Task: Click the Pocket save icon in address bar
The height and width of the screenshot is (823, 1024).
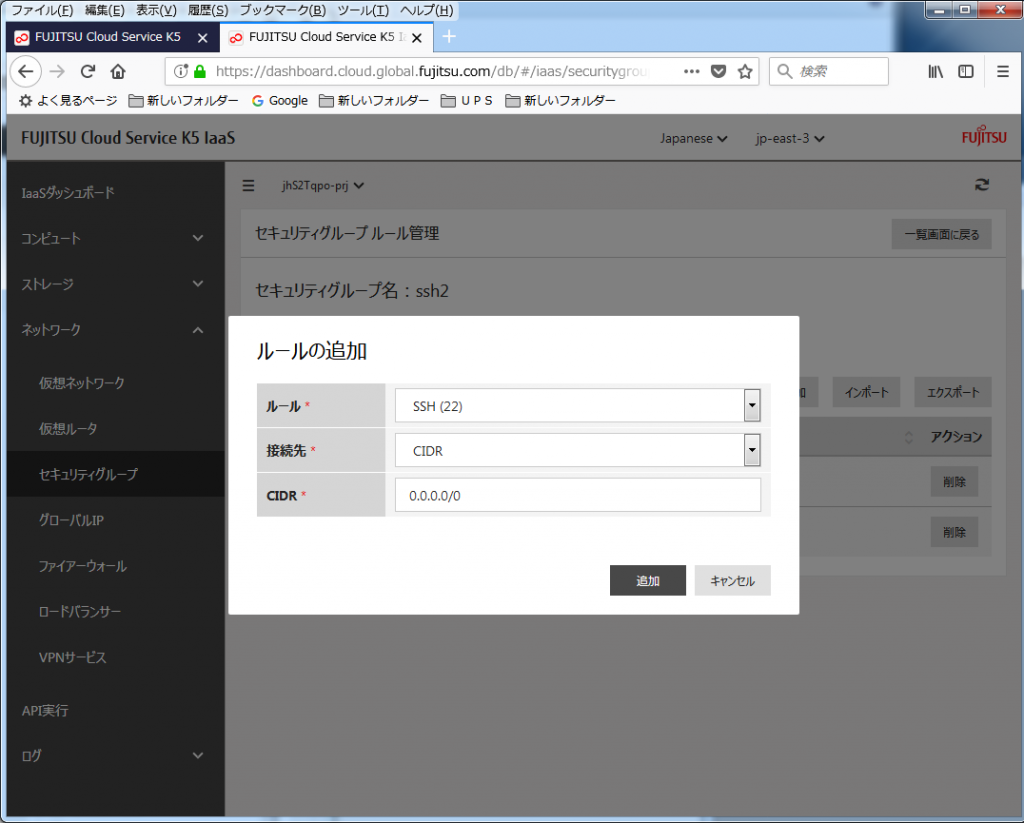Action: [718, 71]
